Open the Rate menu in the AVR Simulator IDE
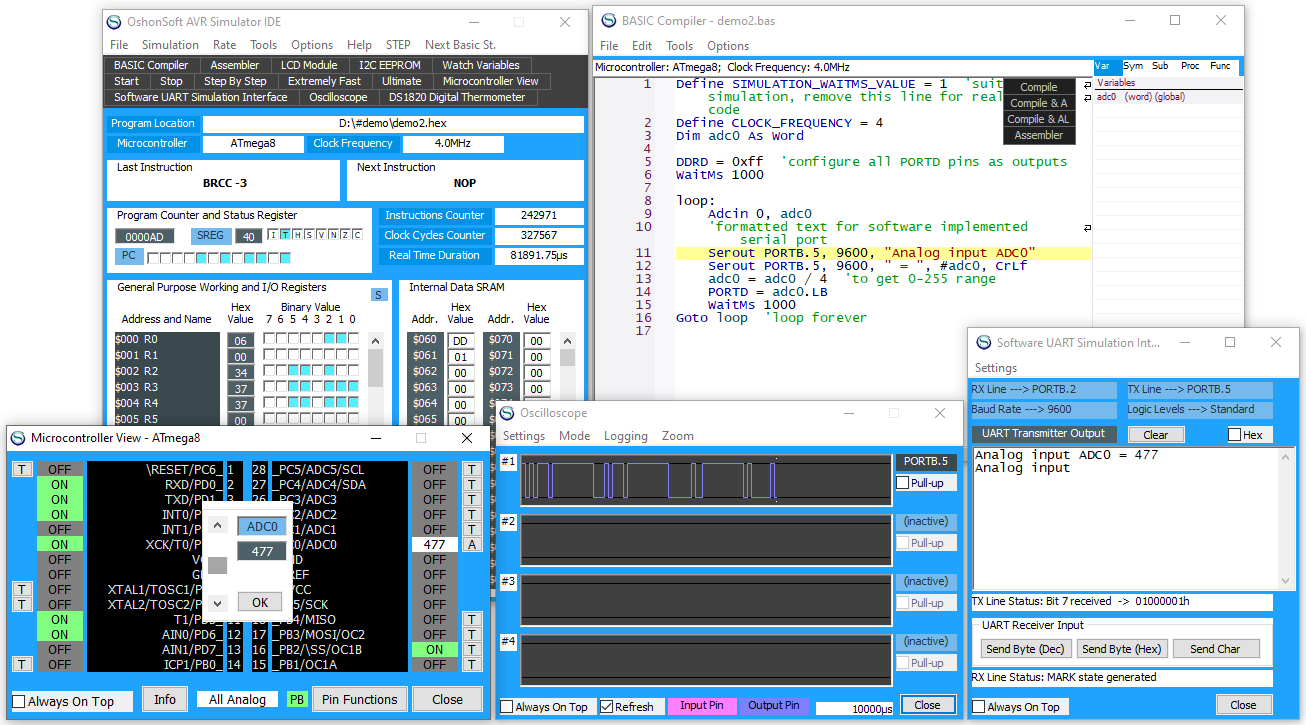 click(225, 45)
